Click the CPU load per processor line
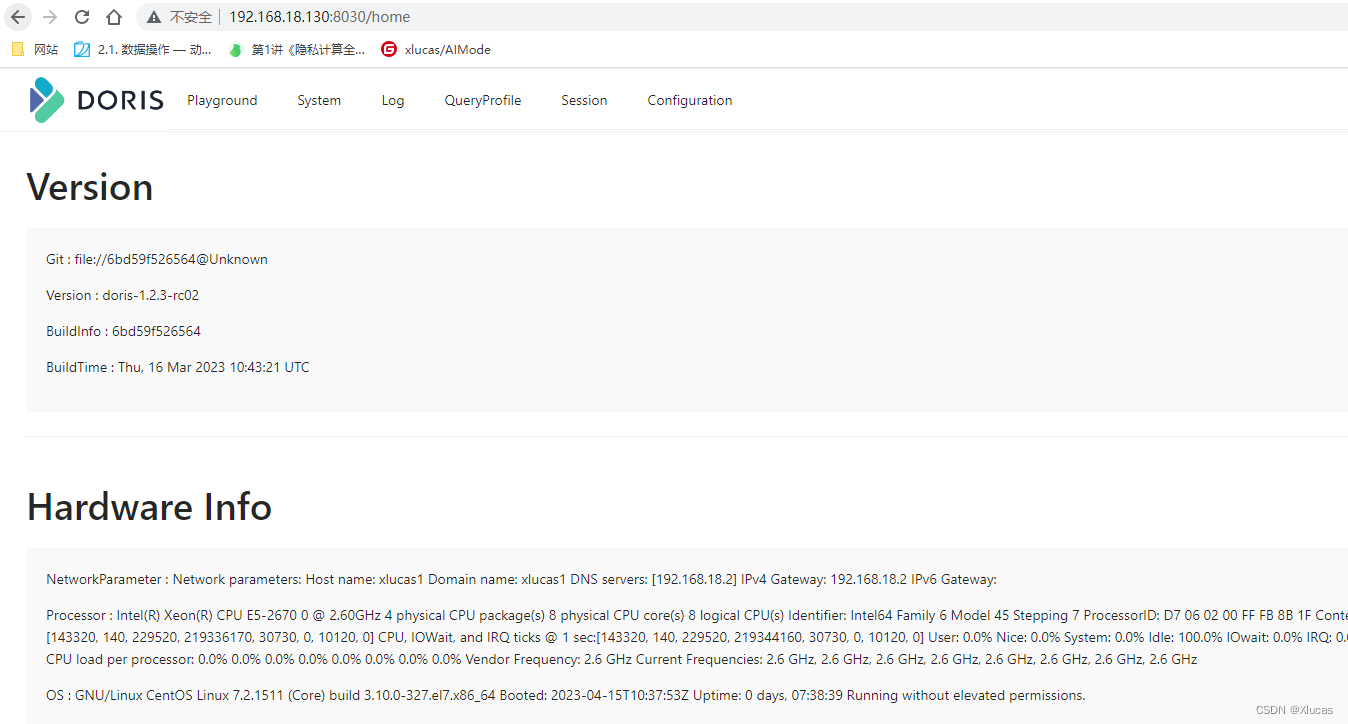 621,659
